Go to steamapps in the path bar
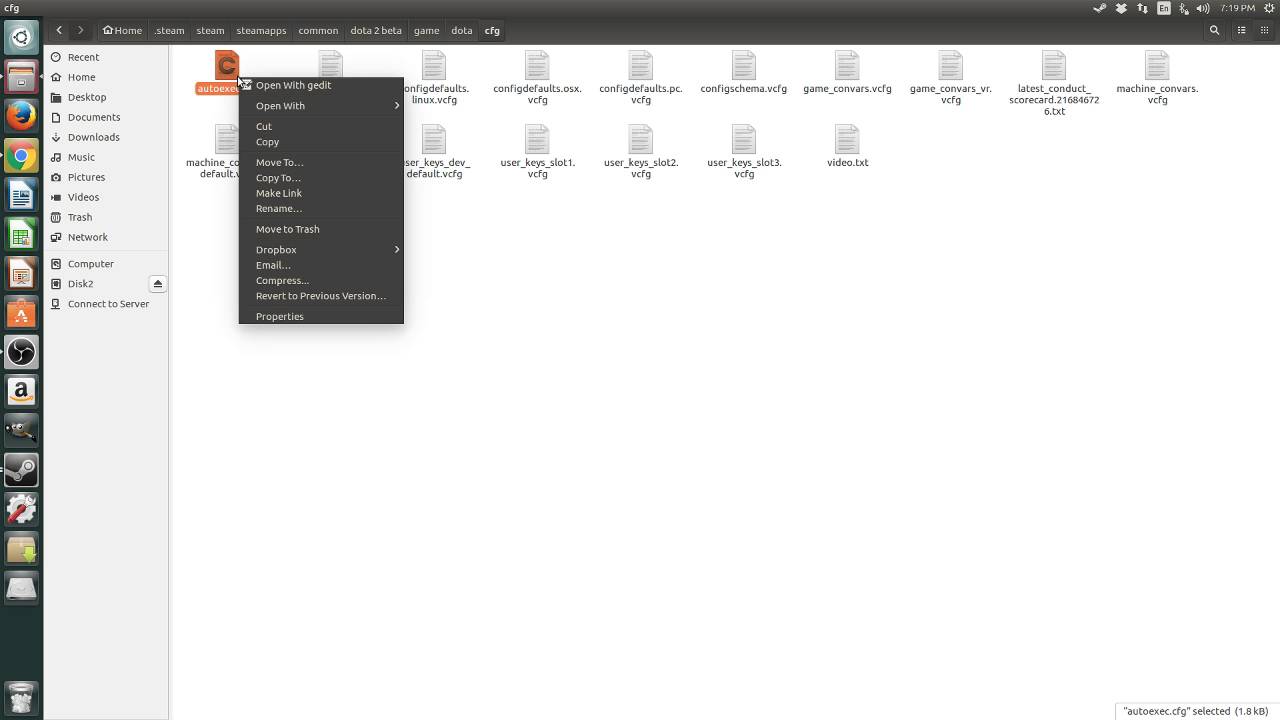The width and height of the screenshot is (1280, 720). [x=261, y=30]
